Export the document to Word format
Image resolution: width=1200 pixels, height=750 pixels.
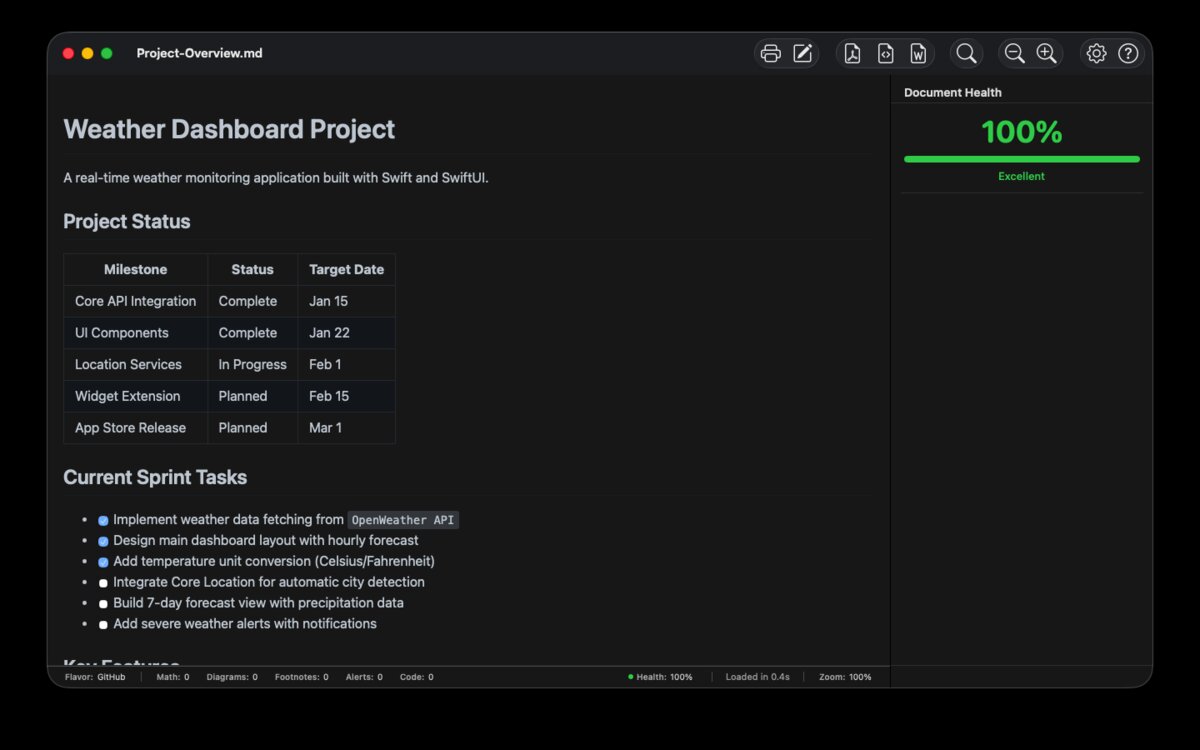tap(918, 53)
